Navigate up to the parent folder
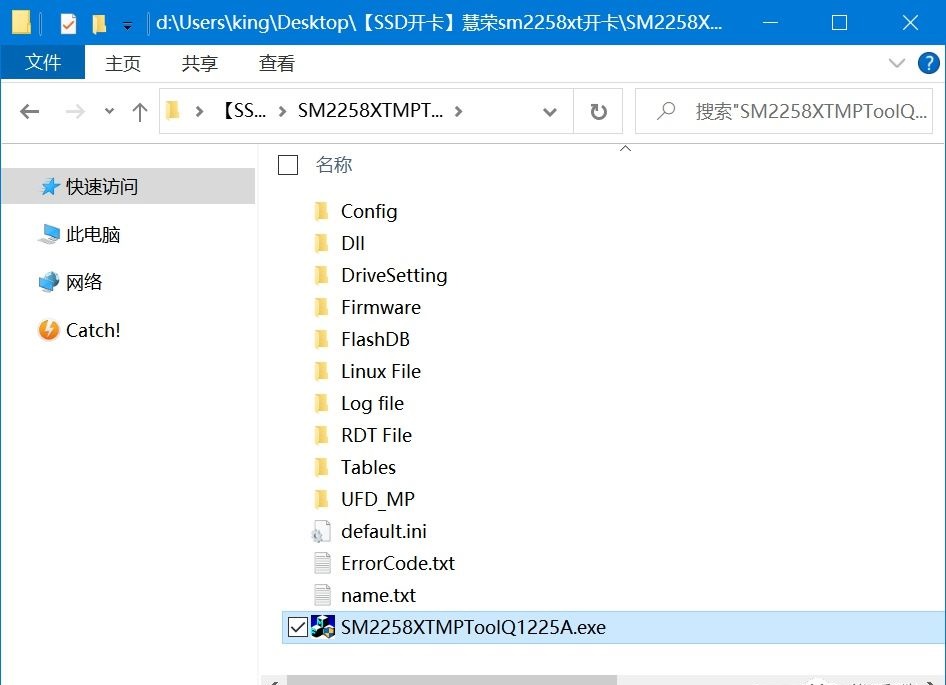Screen dimensions: 946x685 [x=138, y=111]
